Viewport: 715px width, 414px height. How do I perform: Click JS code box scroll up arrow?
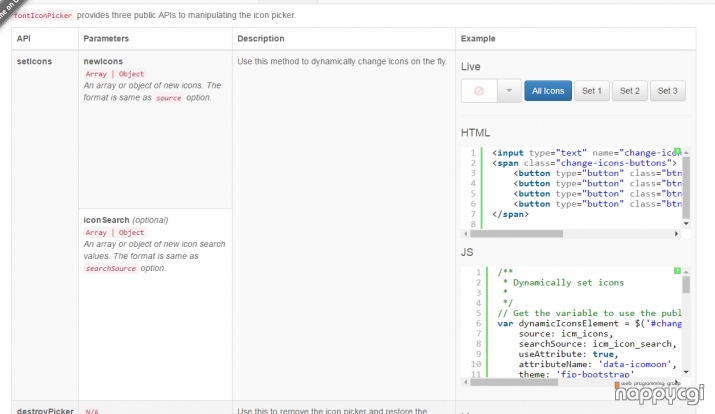coord(686,272)
